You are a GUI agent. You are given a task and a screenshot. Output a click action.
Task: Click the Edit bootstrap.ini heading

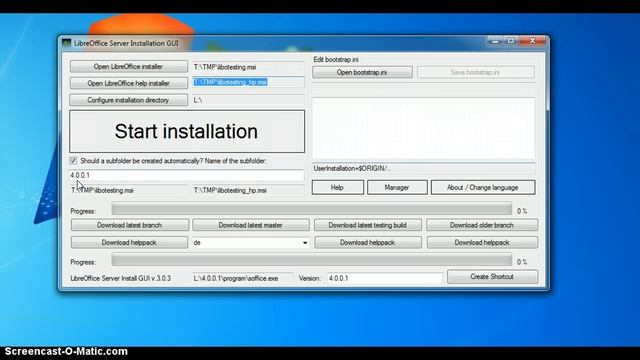tap(336, 60)
